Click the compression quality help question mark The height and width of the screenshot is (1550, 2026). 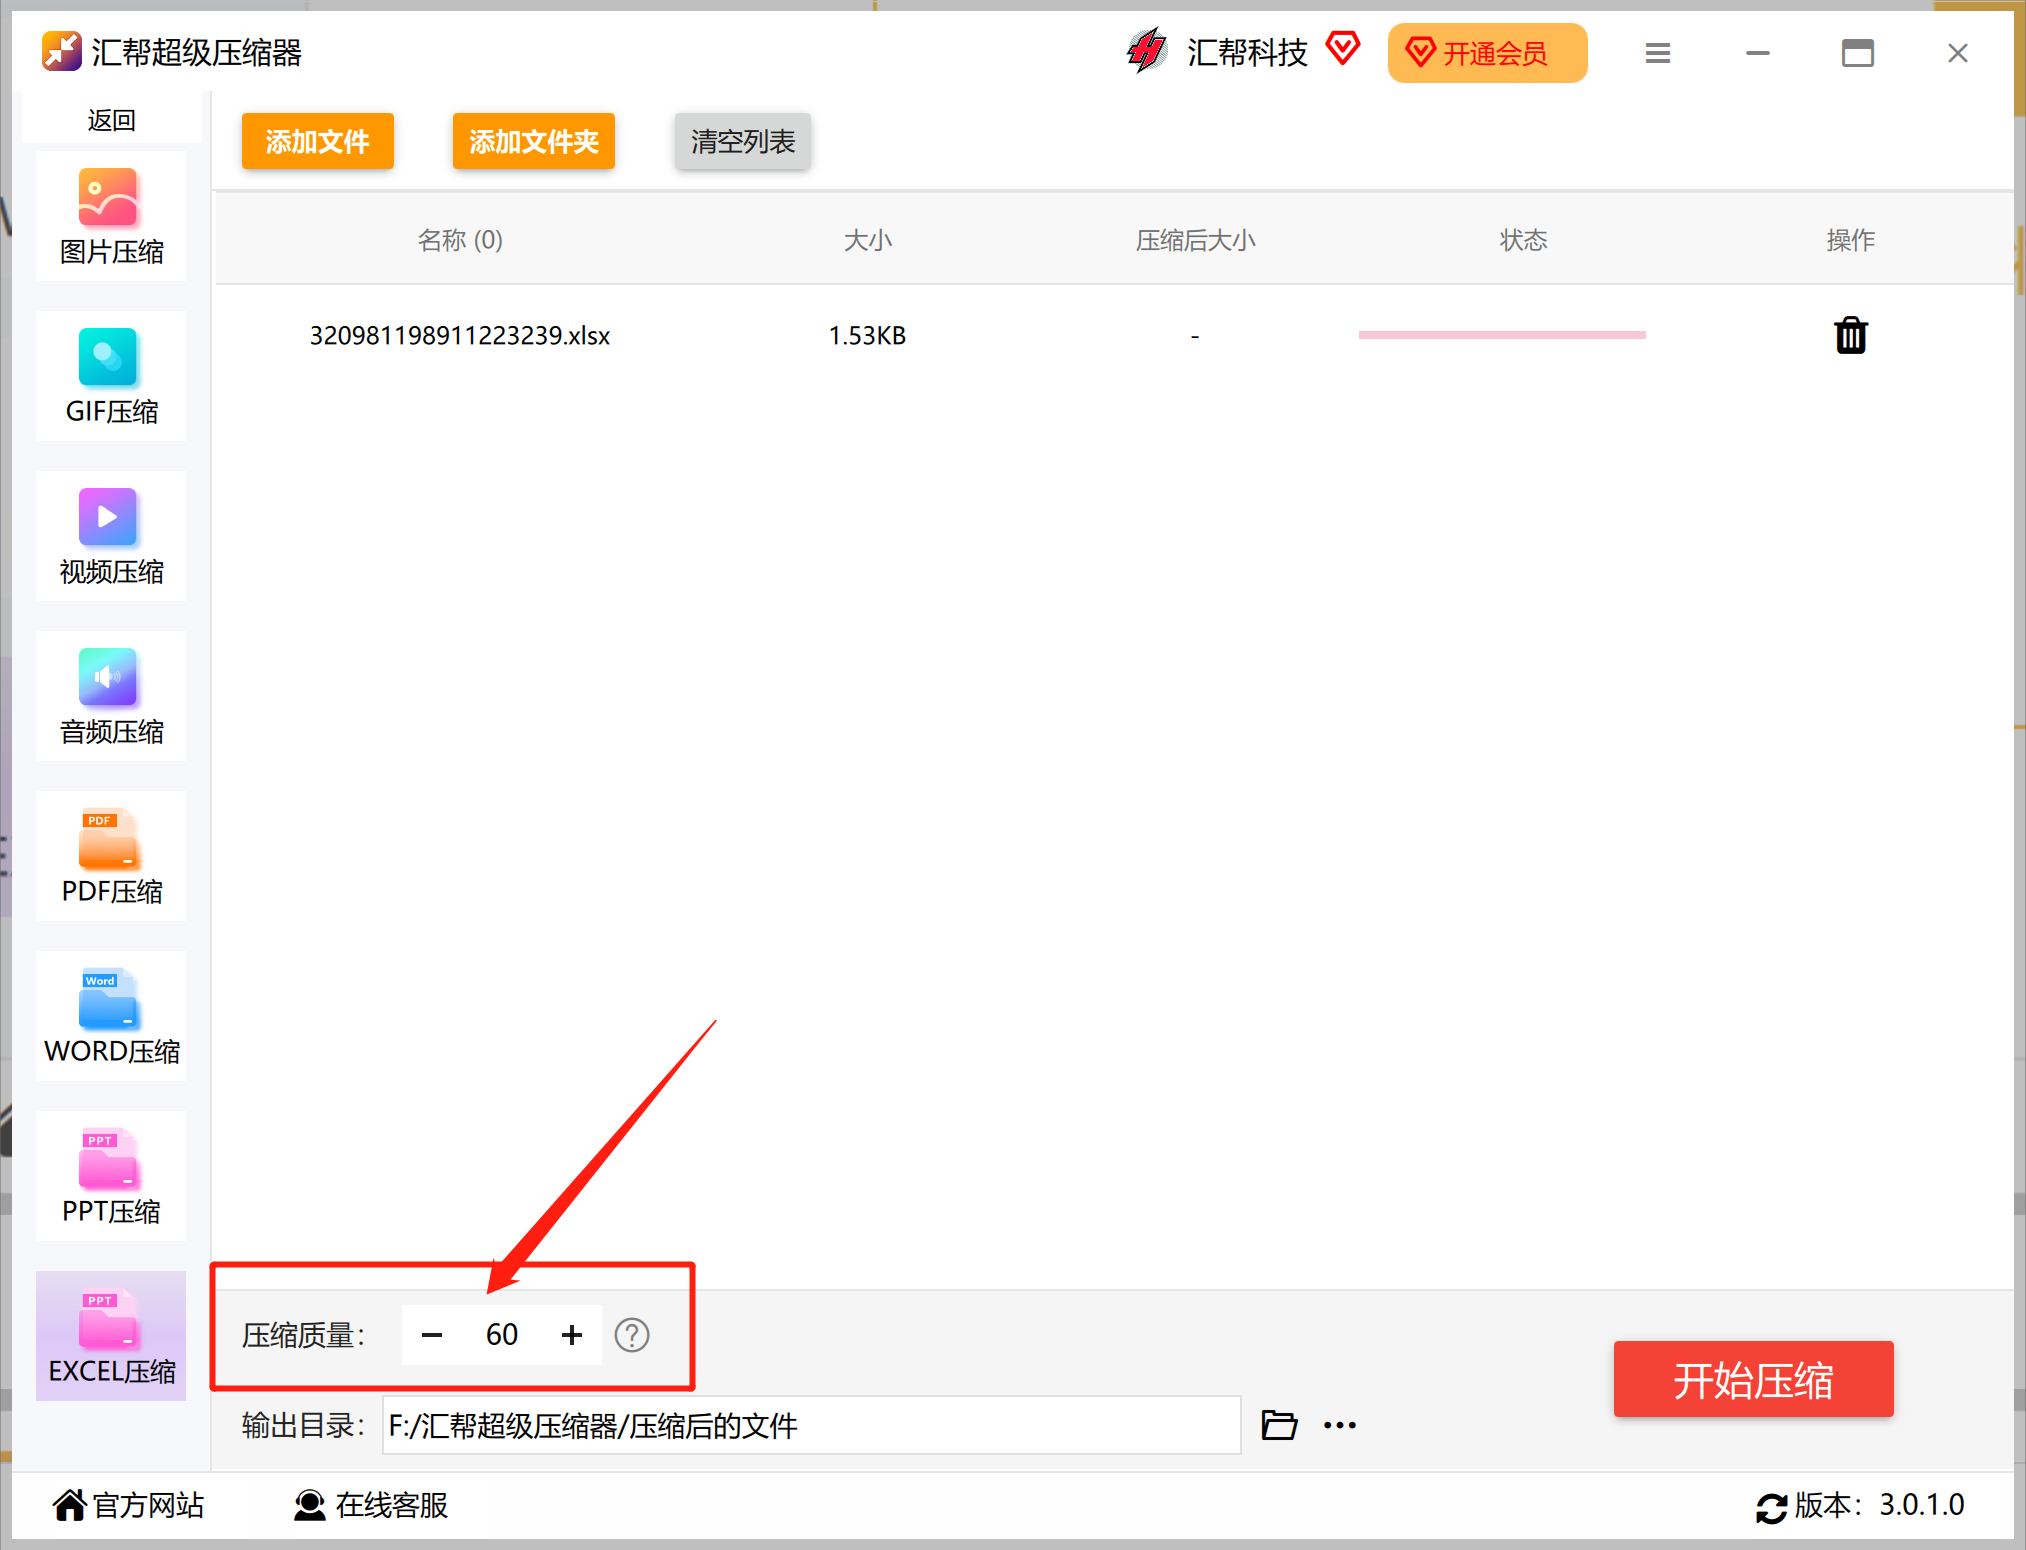click(632, 1335)
